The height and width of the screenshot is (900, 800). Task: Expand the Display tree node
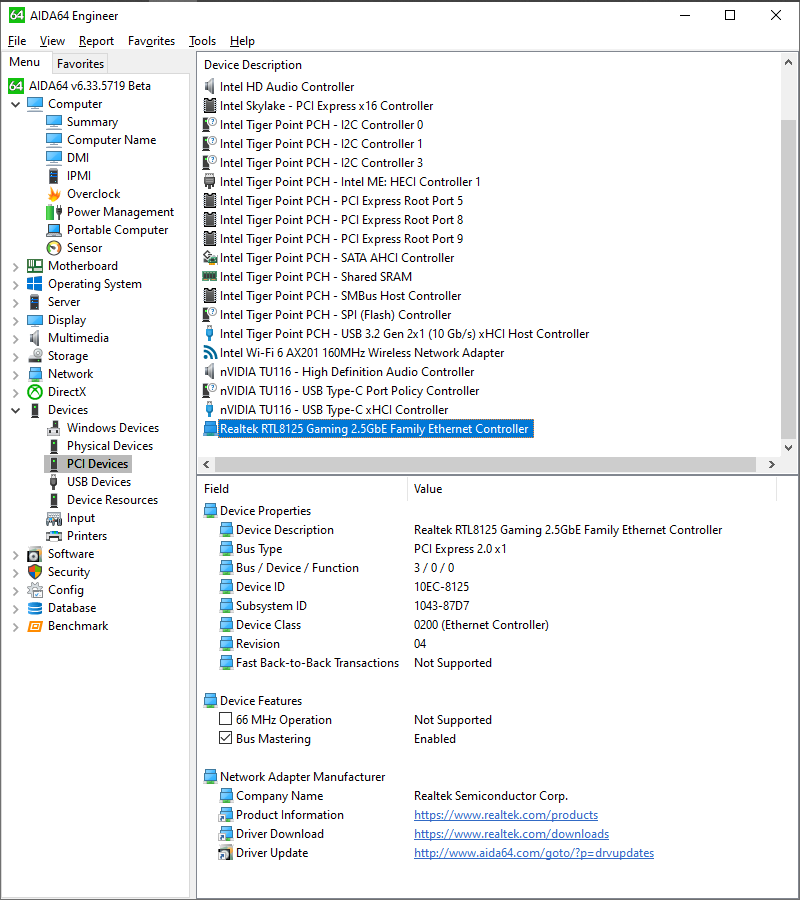click(x=15, y=320)
